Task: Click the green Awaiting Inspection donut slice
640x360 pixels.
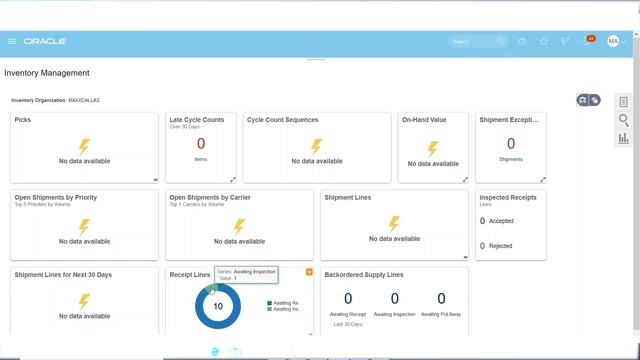Action: coord(212,289)
